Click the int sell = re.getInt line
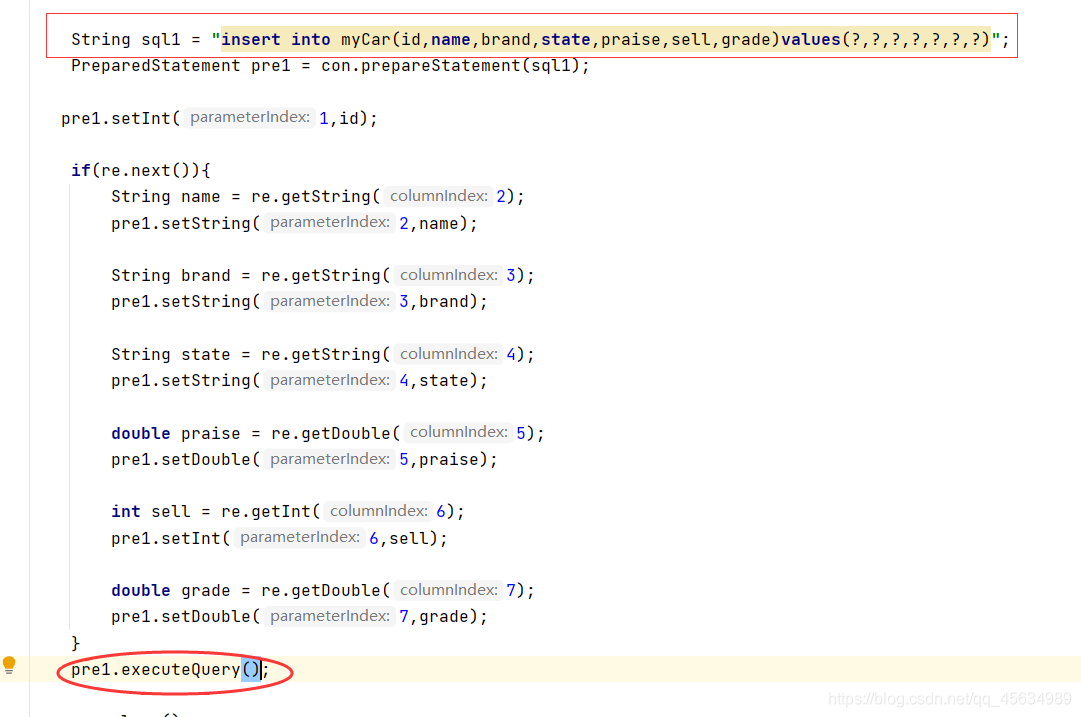The height and width of the screenshot is (717, 1081). [x=287, y=511]
